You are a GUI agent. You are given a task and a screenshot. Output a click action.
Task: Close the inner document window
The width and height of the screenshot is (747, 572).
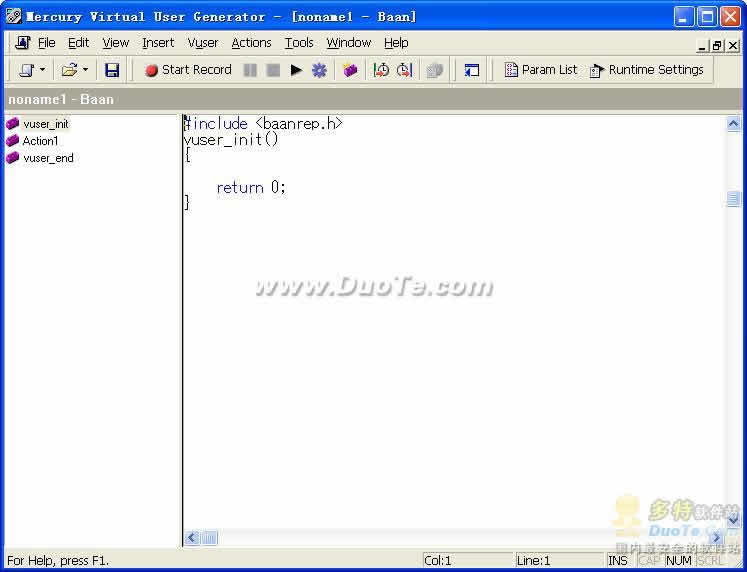tap(733, 46)
